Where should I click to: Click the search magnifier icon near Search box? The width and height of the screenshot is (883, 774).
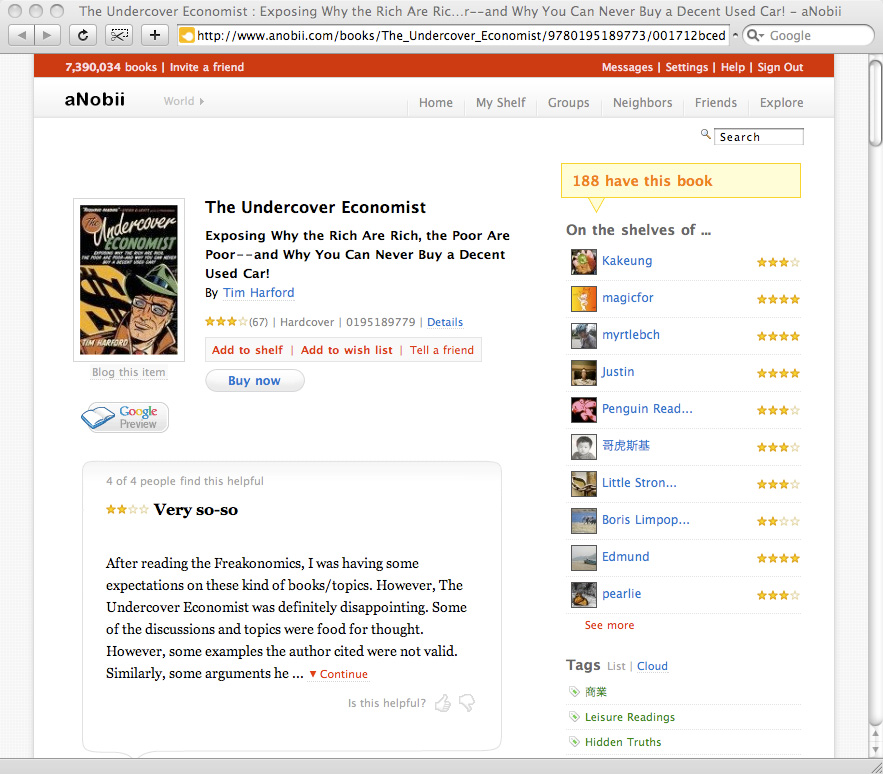705,134
